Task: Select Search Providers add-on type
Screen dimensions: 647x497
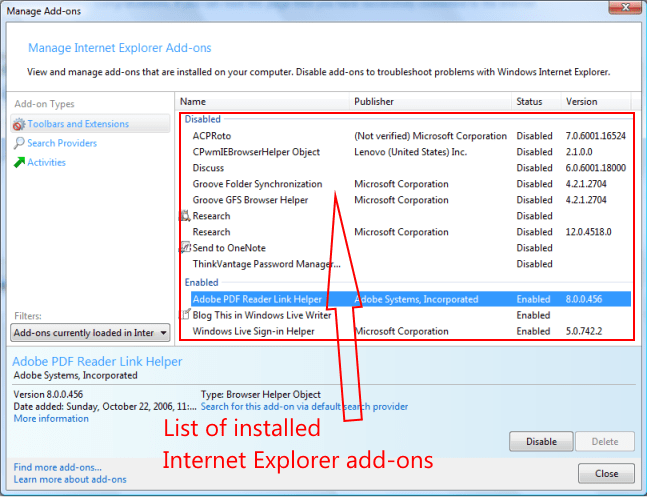Action: 62,143
